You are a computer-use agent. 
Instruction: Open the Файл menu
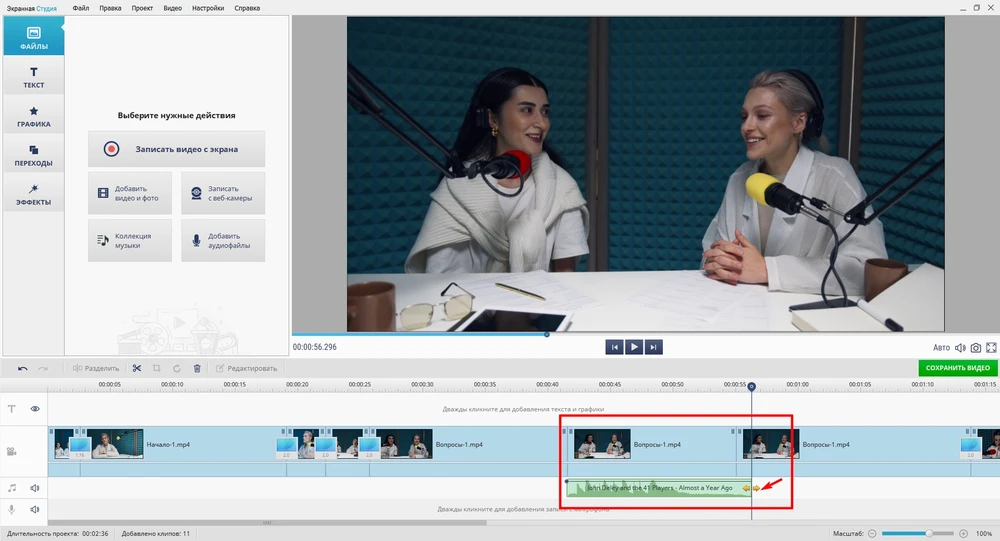coord(81,8)
